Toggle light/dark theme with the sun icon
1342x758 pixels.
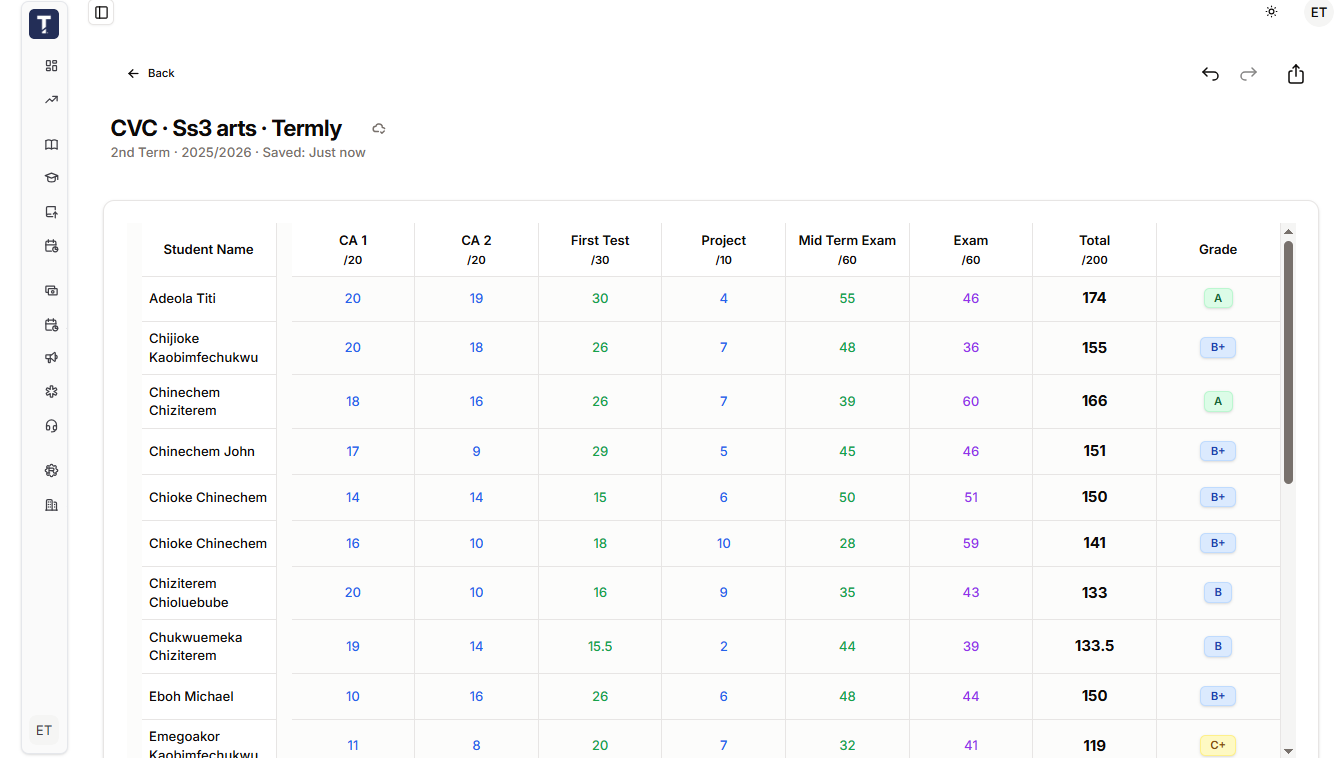(1271, 12)
